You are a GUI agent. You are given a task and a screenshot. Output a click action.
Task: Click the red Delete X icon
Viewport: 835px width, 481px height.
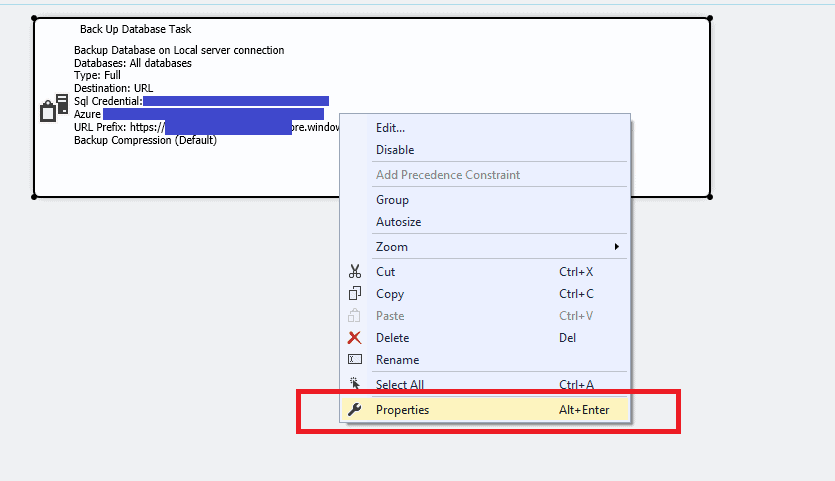[355, 338]
